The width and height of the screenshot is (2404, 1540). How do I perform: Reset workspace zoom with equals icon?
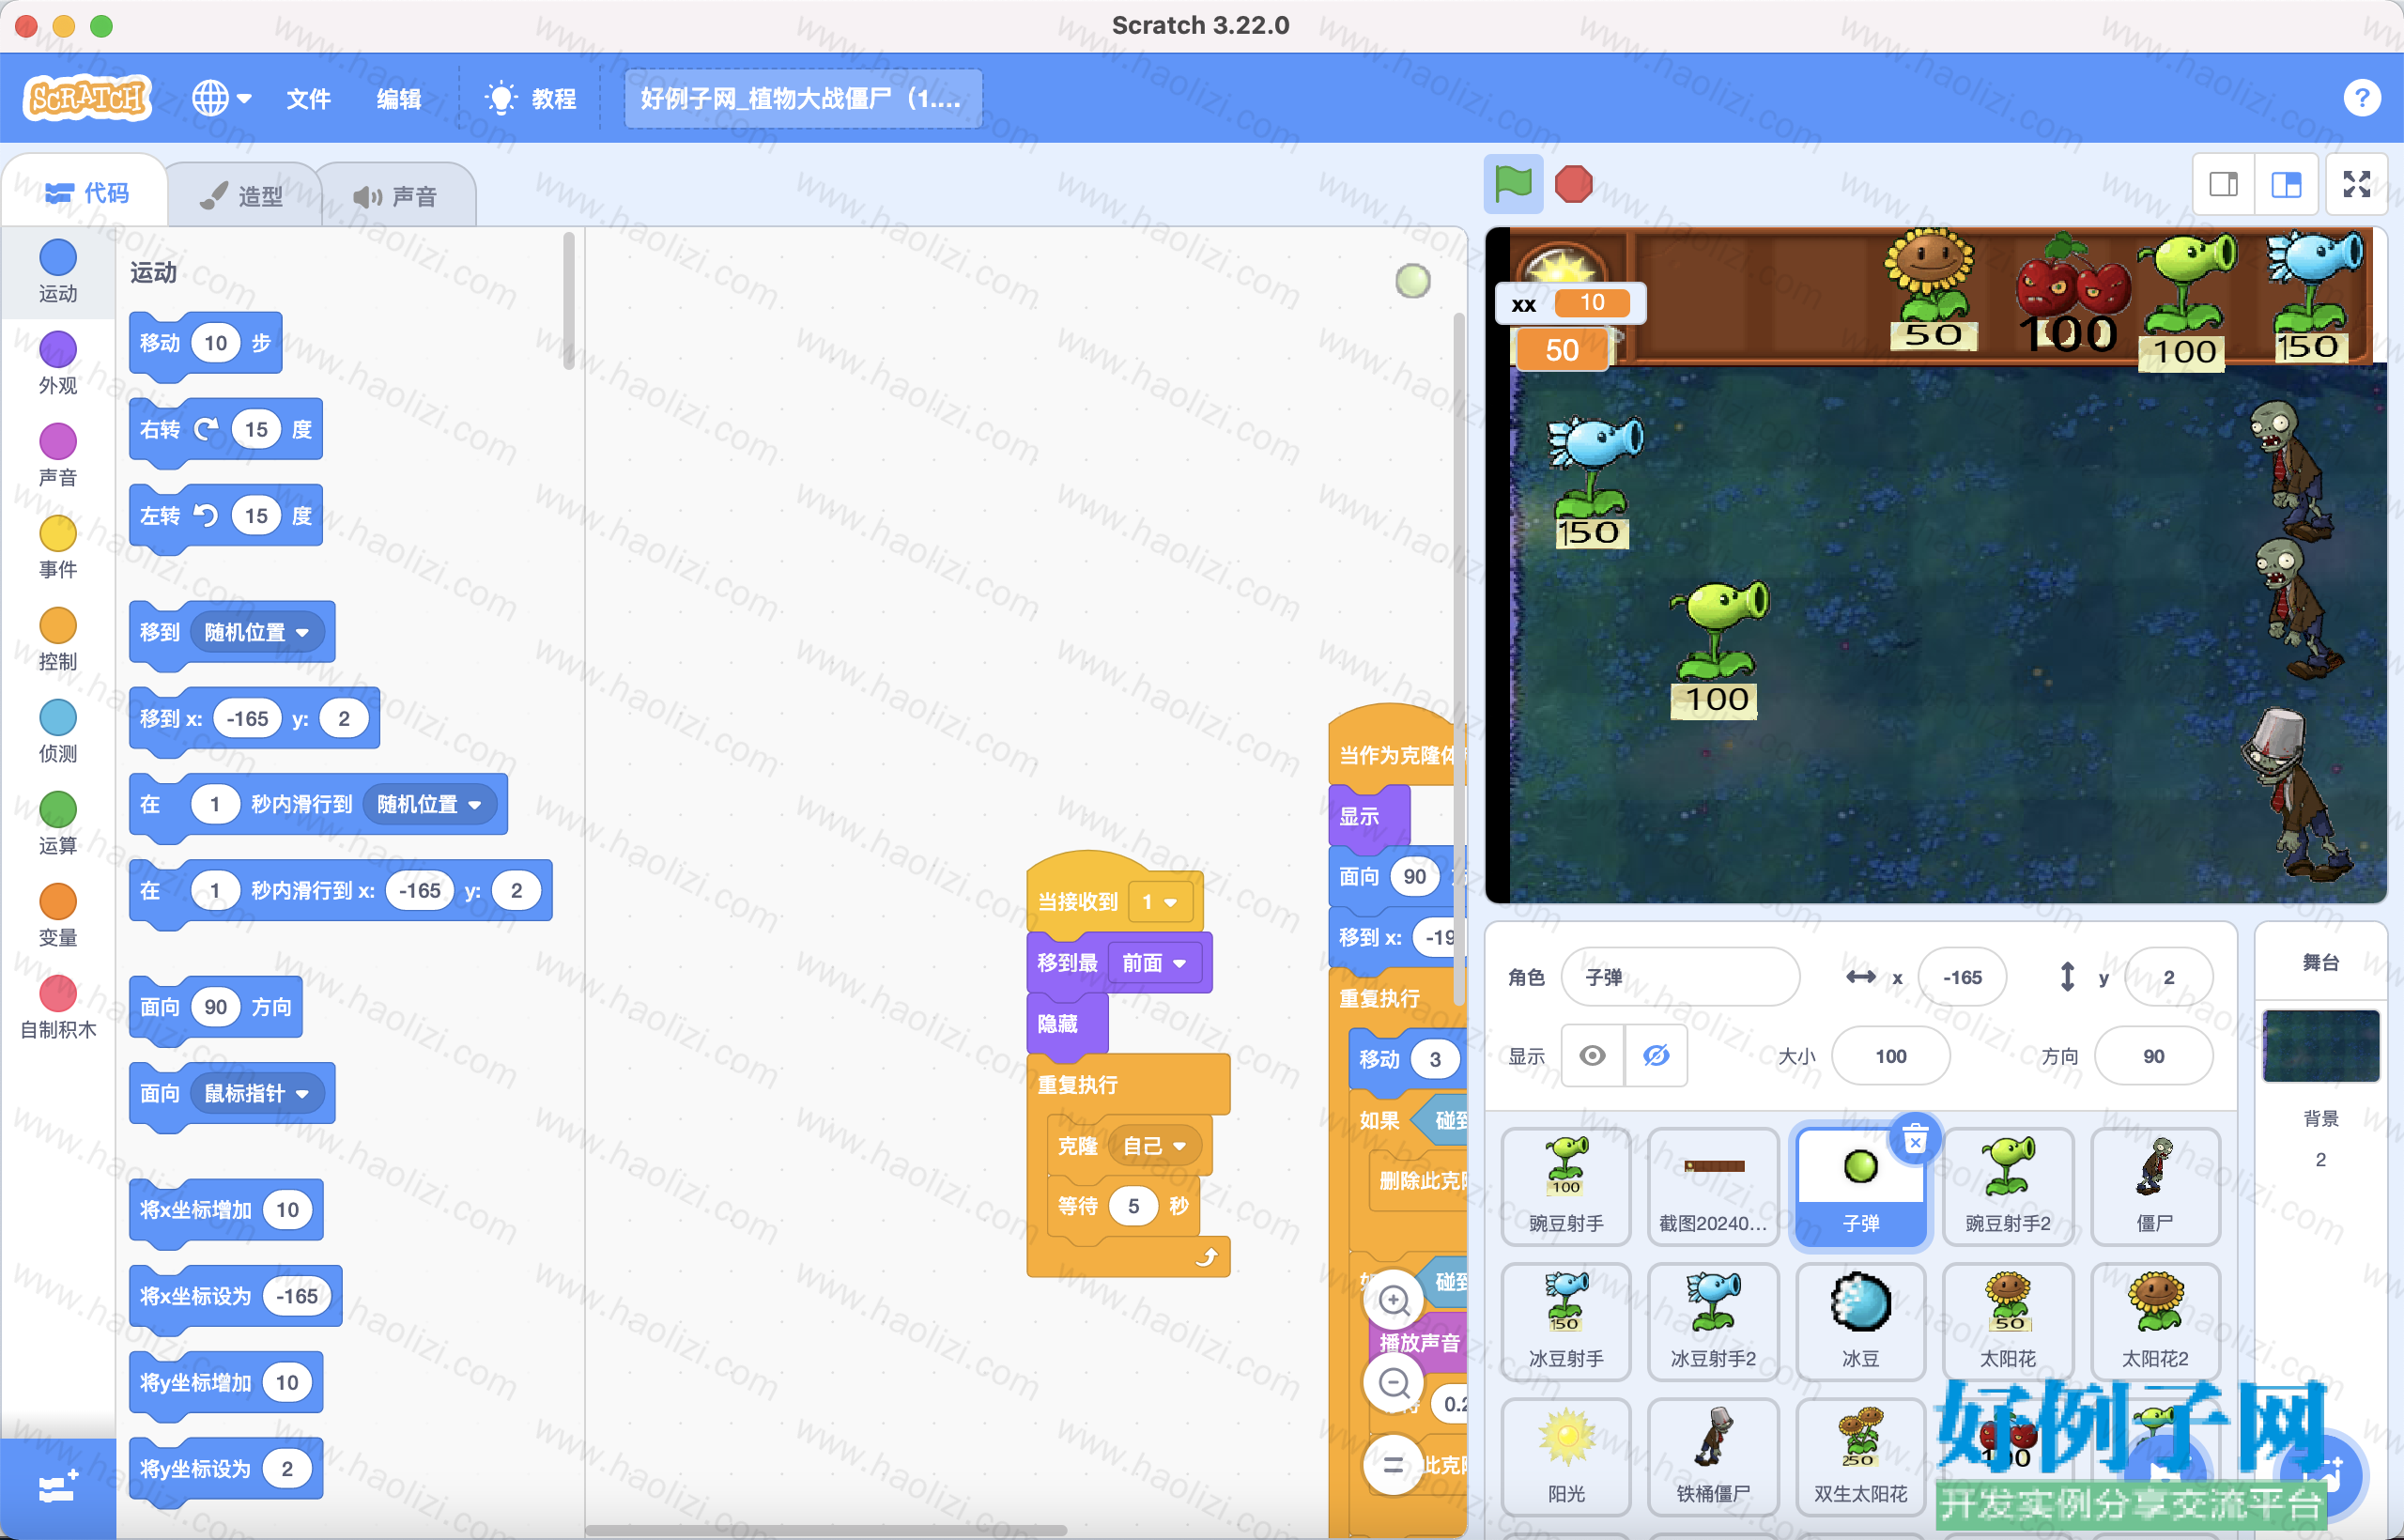click(1394, 1466)
